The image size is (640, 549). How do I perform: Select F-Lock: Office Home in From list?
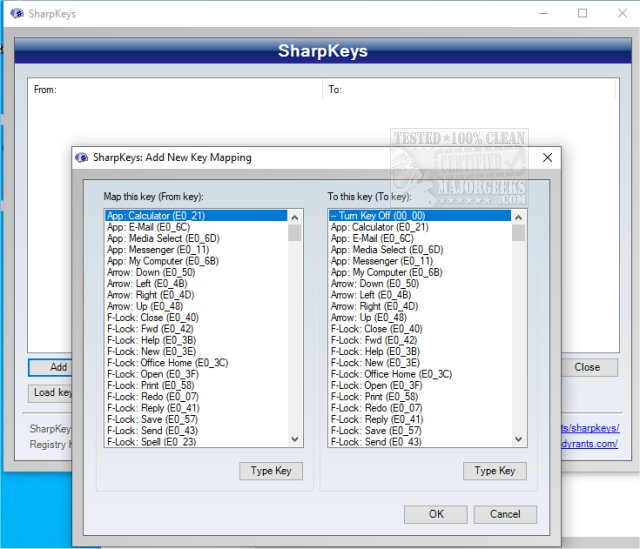[x=196, y=363]
